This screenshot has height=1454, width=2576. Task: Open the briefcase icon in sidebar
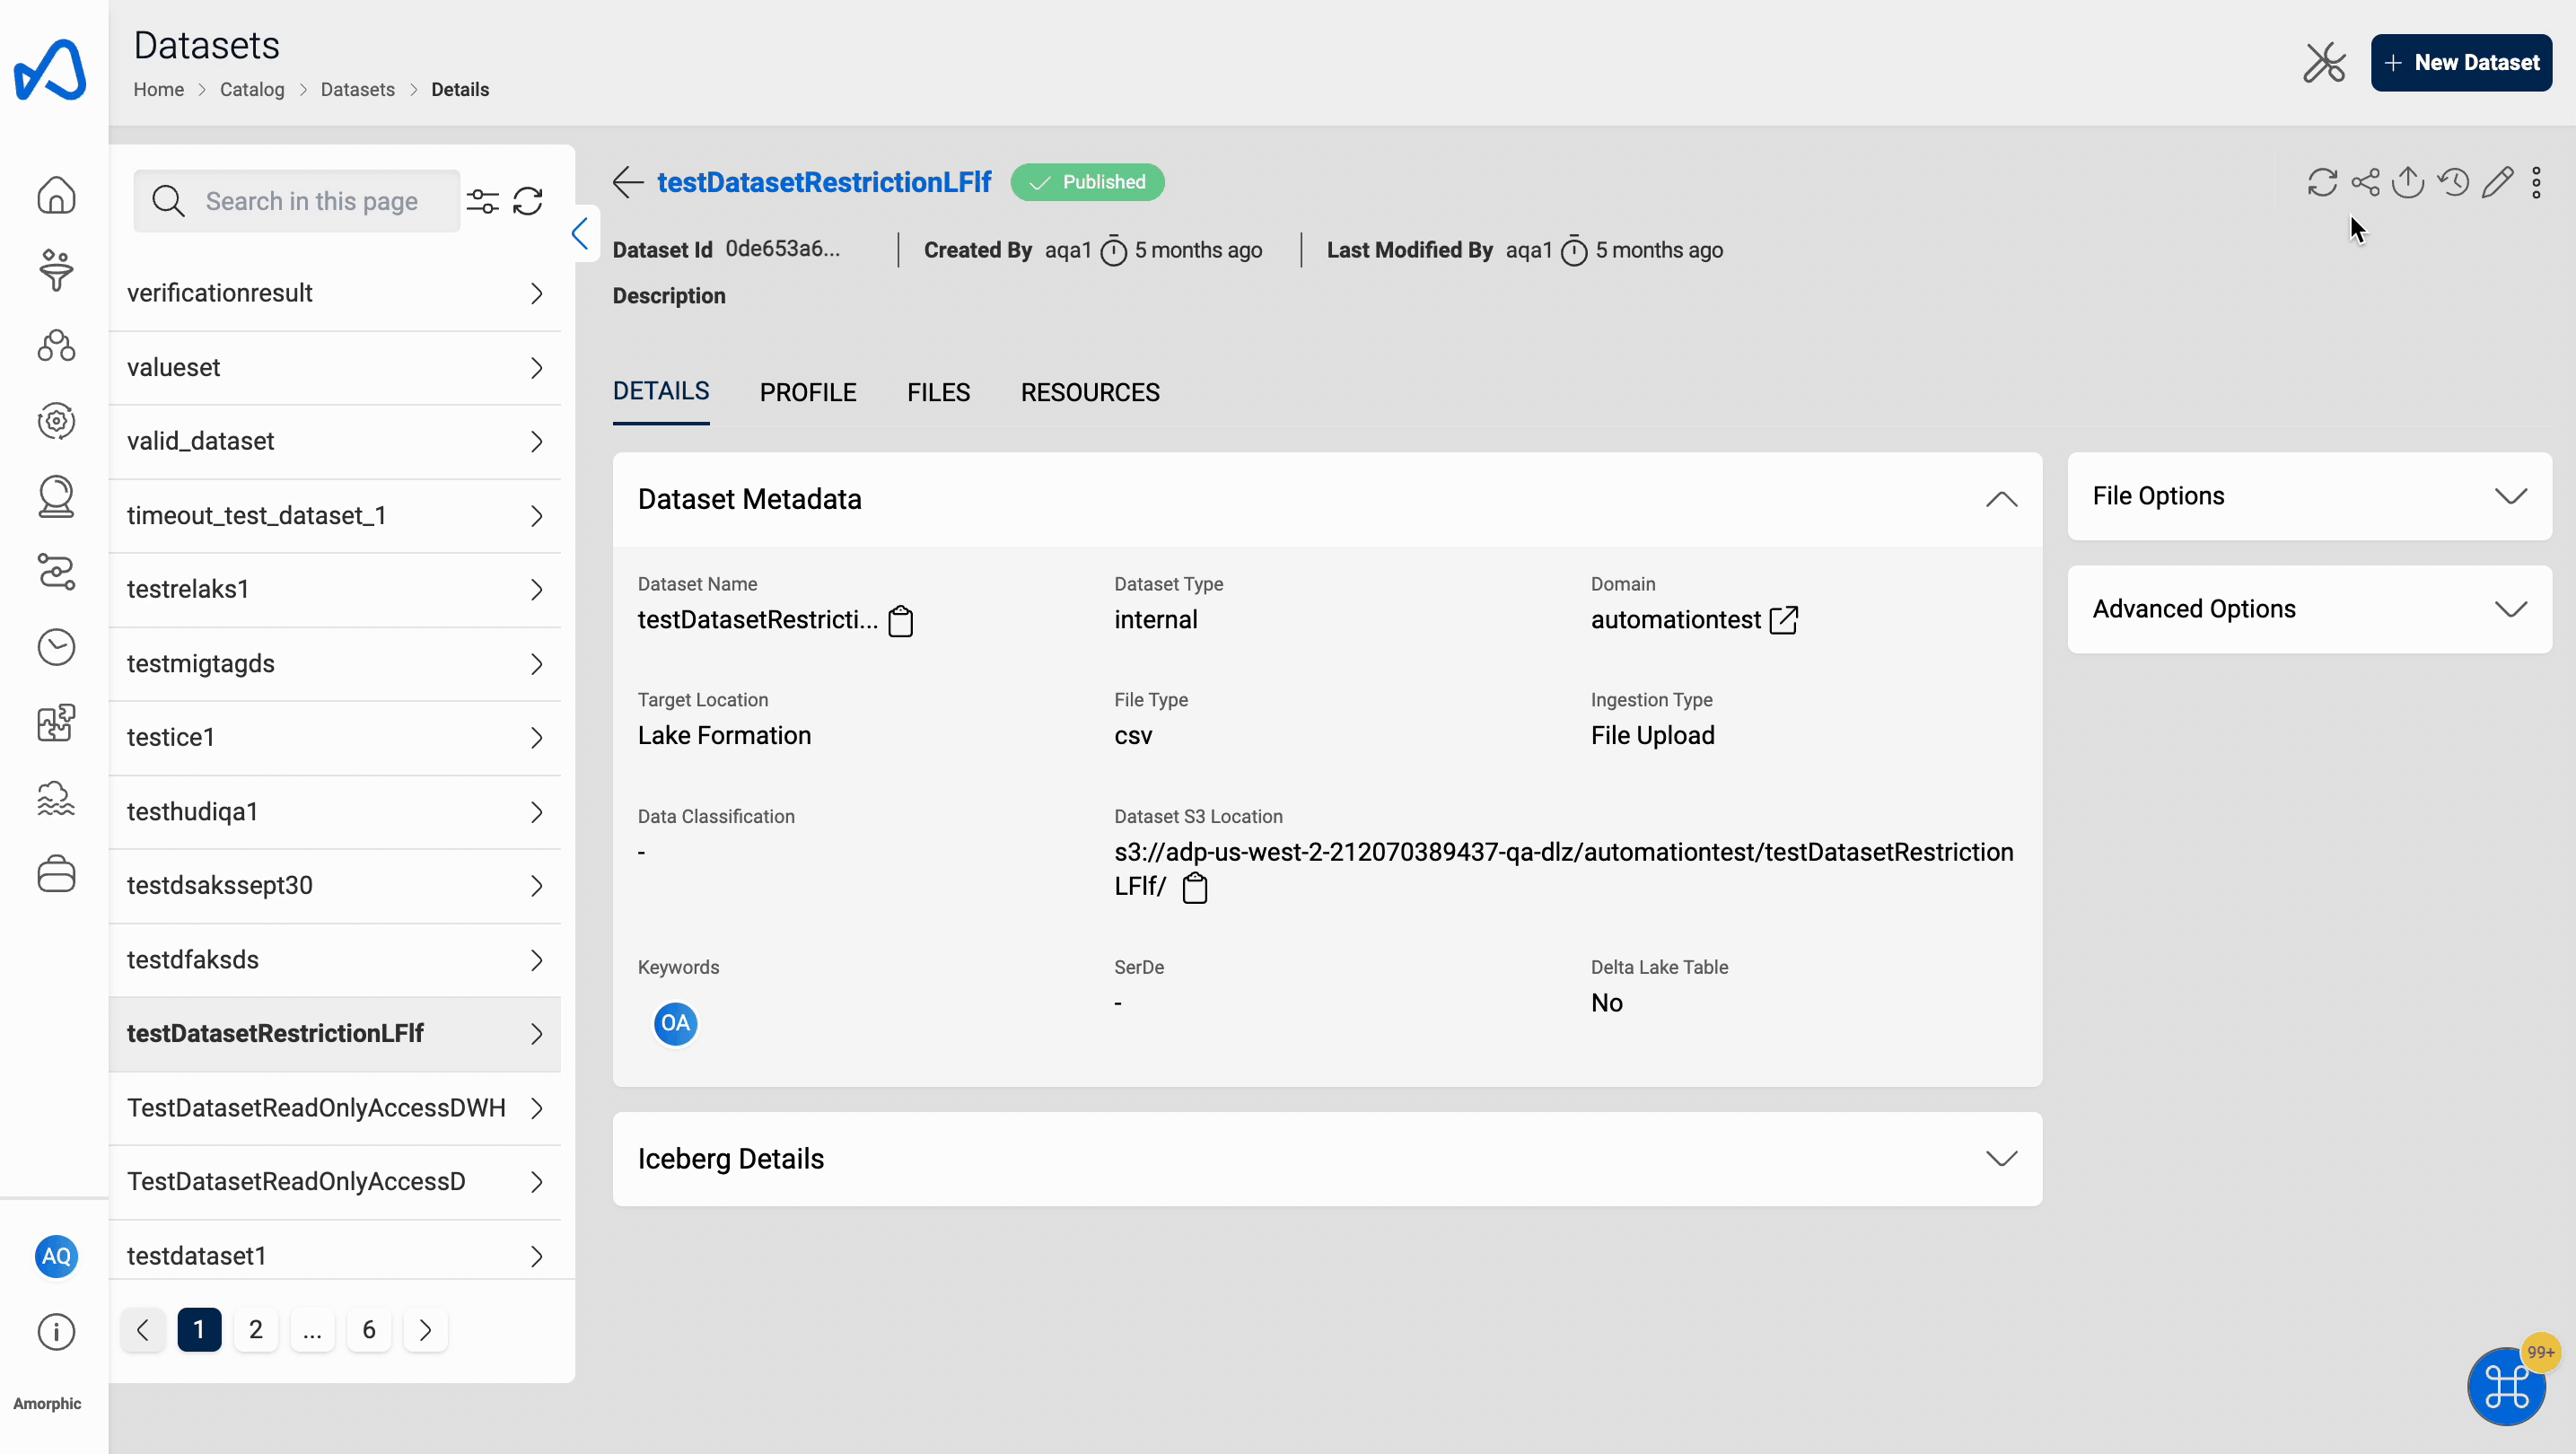point(56,873)
